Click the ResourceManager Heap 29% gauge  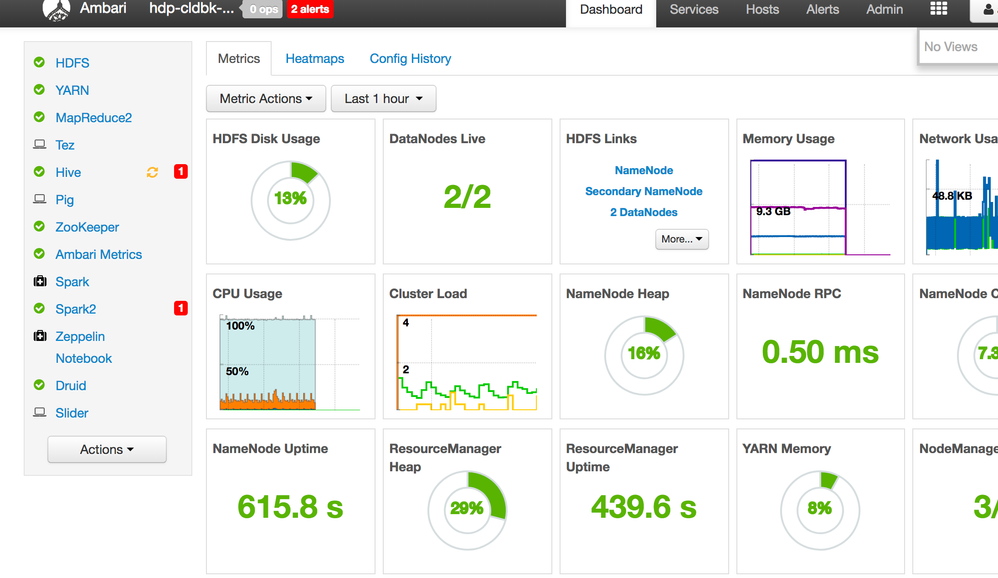[x=467, y=510]
